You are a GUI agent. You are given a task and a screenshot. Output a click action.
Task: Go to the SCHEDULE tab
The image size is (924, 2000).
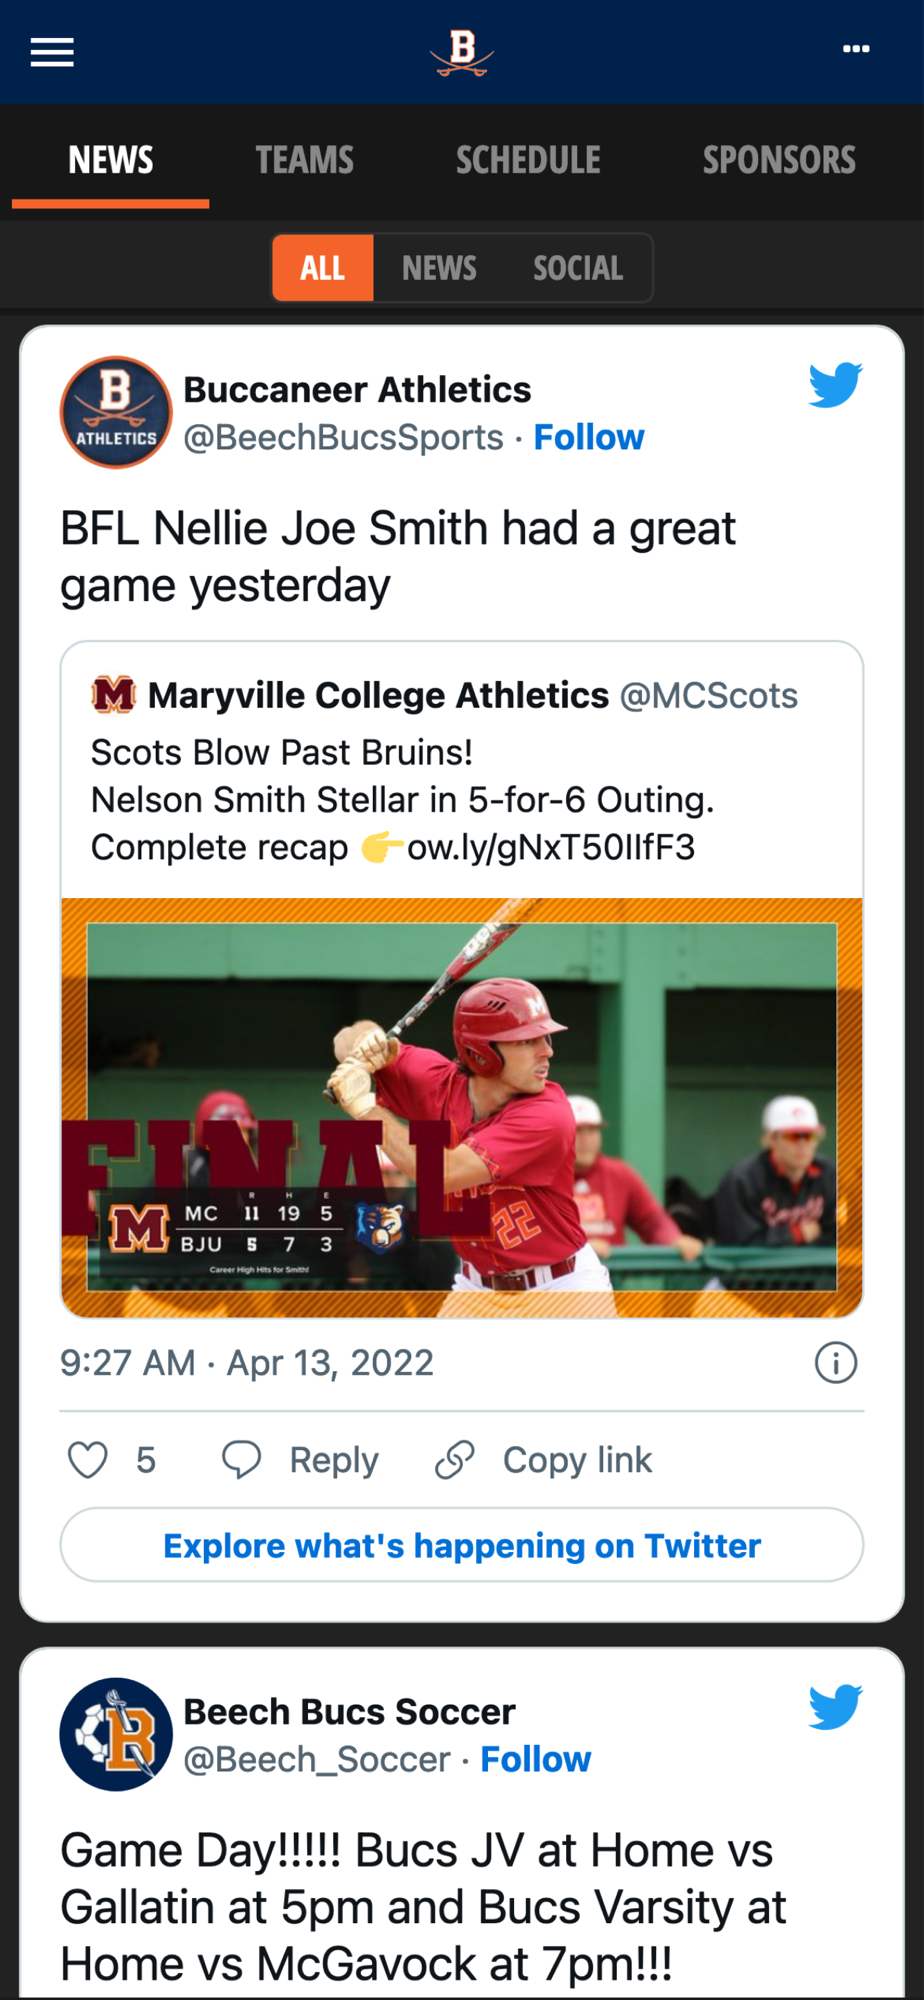(x=528, y=160)
